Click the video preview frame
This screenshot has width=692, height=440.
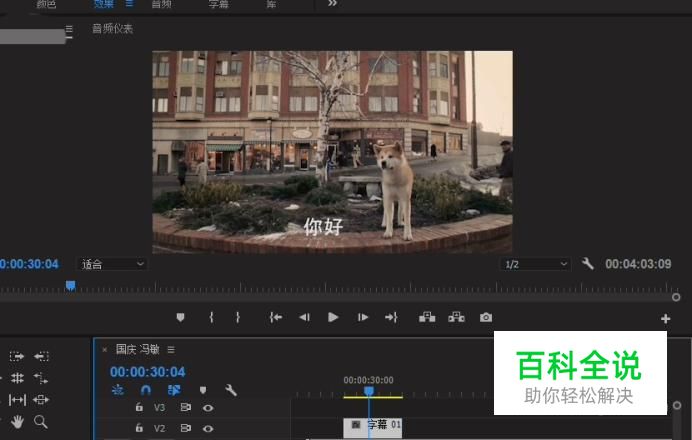click(332, 152)
